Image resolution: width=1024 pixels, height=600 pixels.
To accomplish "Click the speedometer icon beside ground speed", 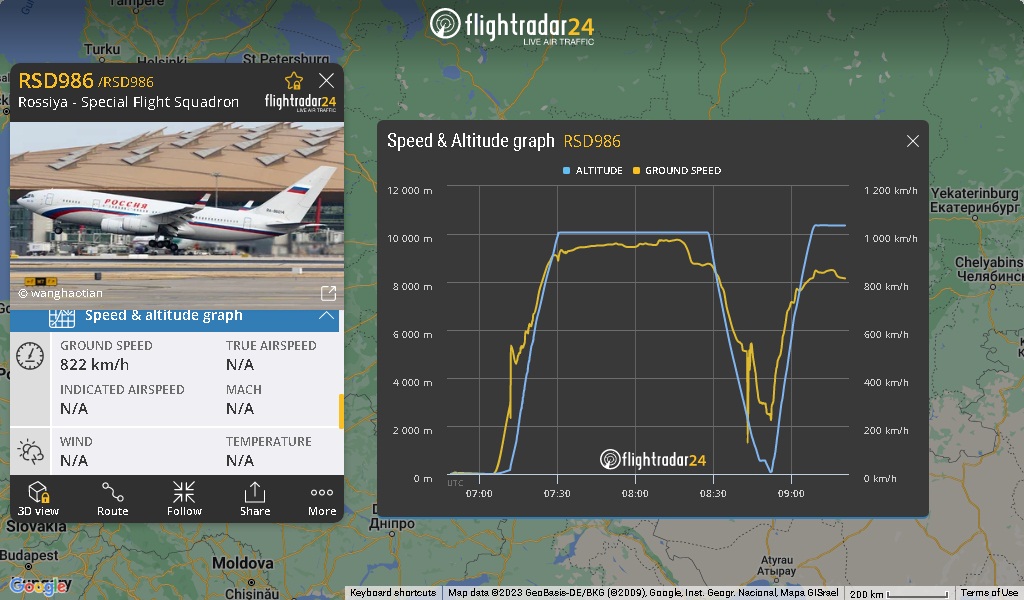I will point(30,356).
